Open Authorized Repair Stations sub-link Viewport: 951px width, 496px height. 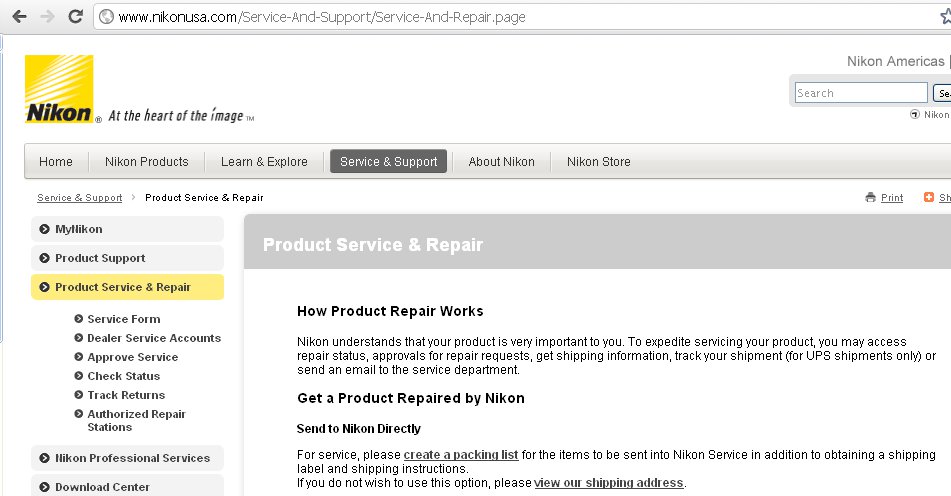pos(136,420)
